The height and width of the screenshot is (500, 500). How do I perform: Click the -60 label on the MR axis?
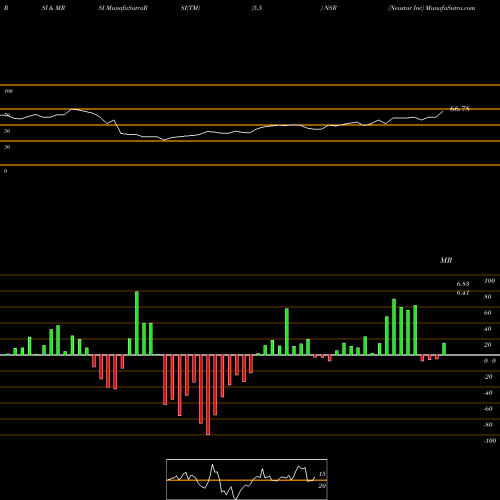pos(488,409)
